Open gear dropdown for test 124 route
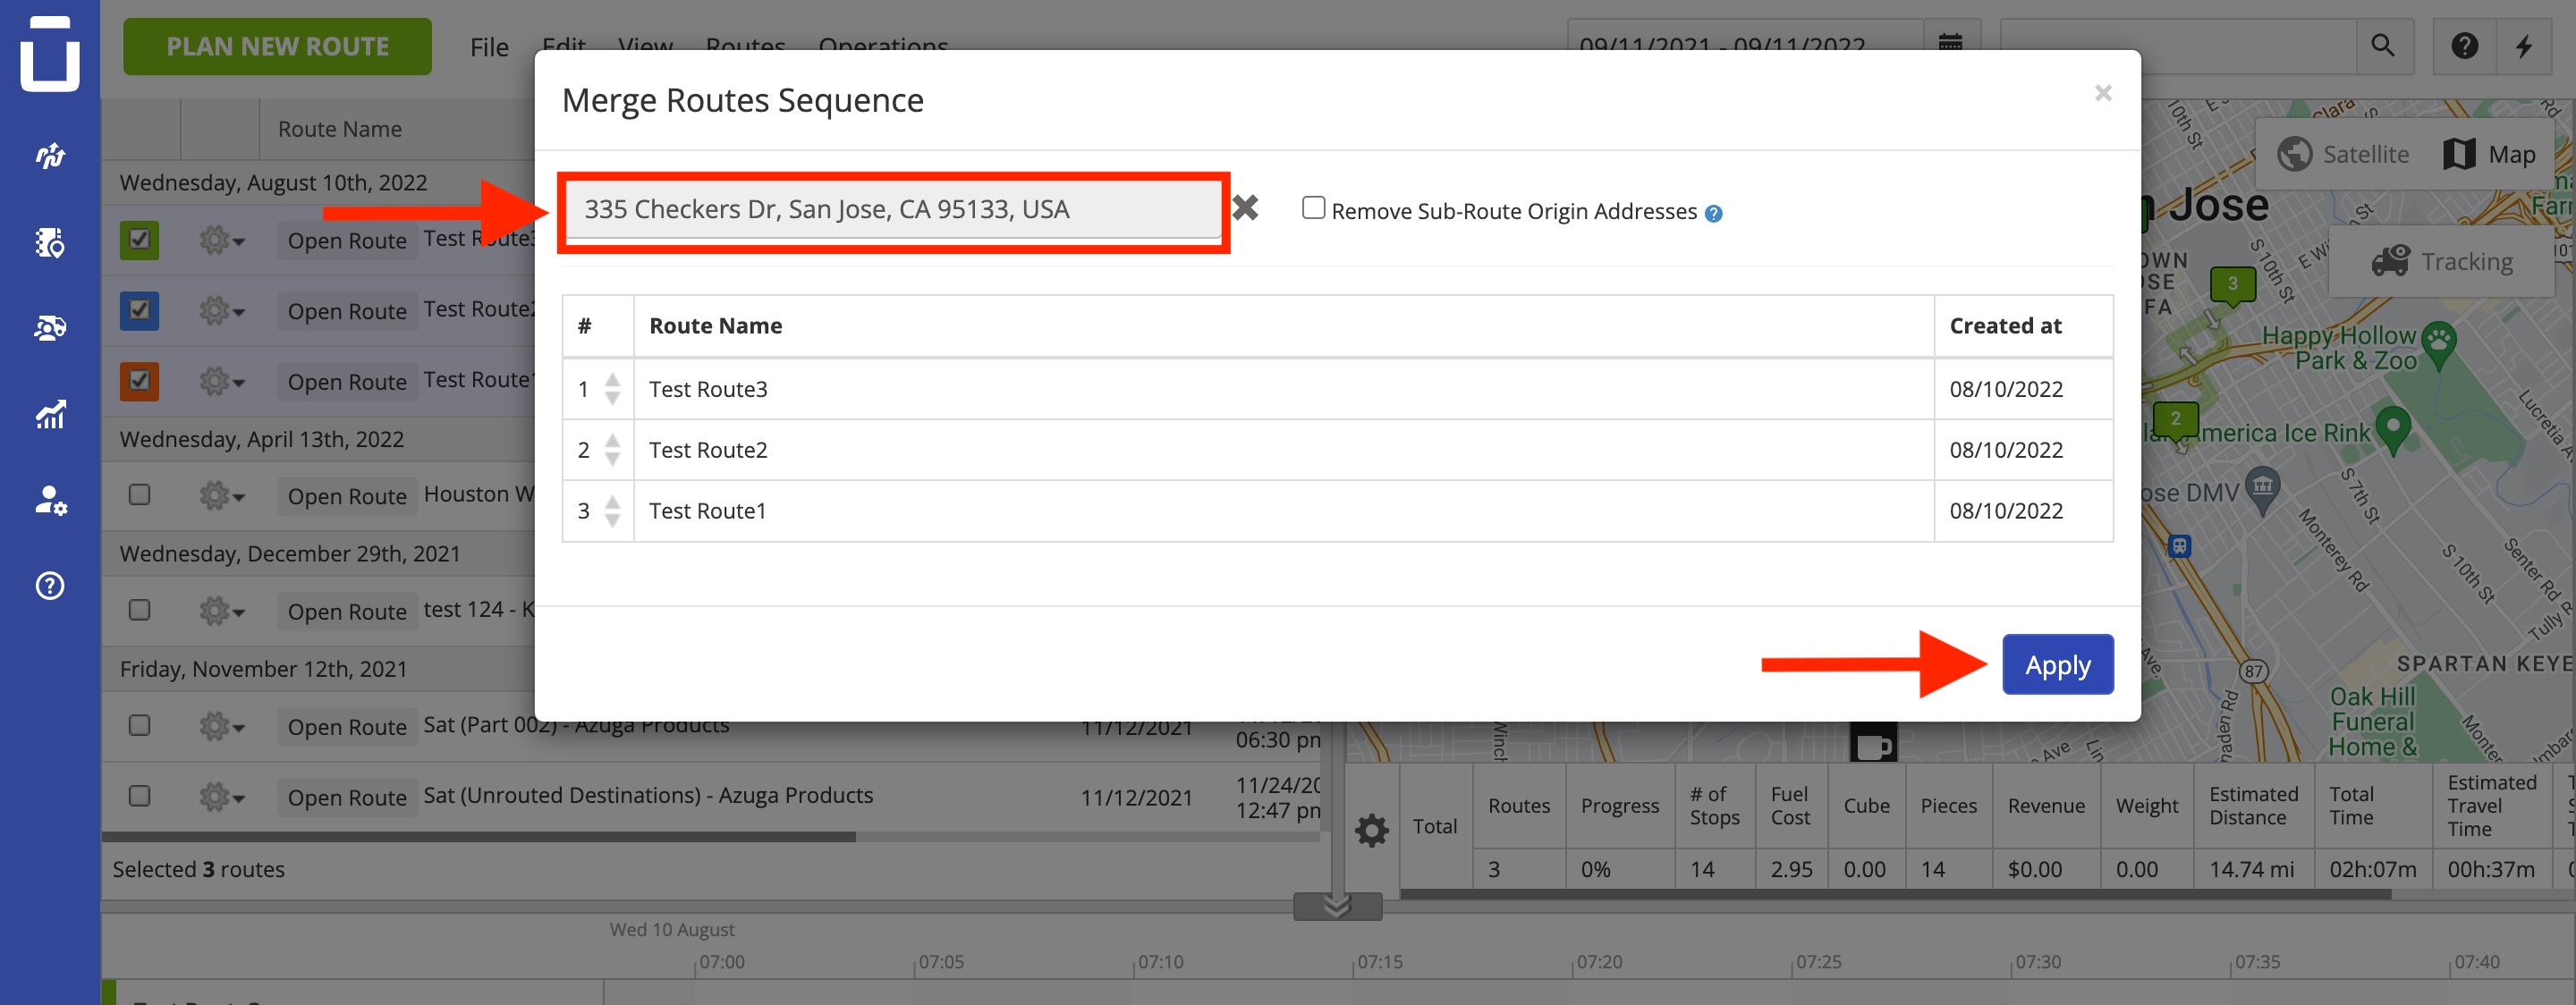 click(221, 610)
